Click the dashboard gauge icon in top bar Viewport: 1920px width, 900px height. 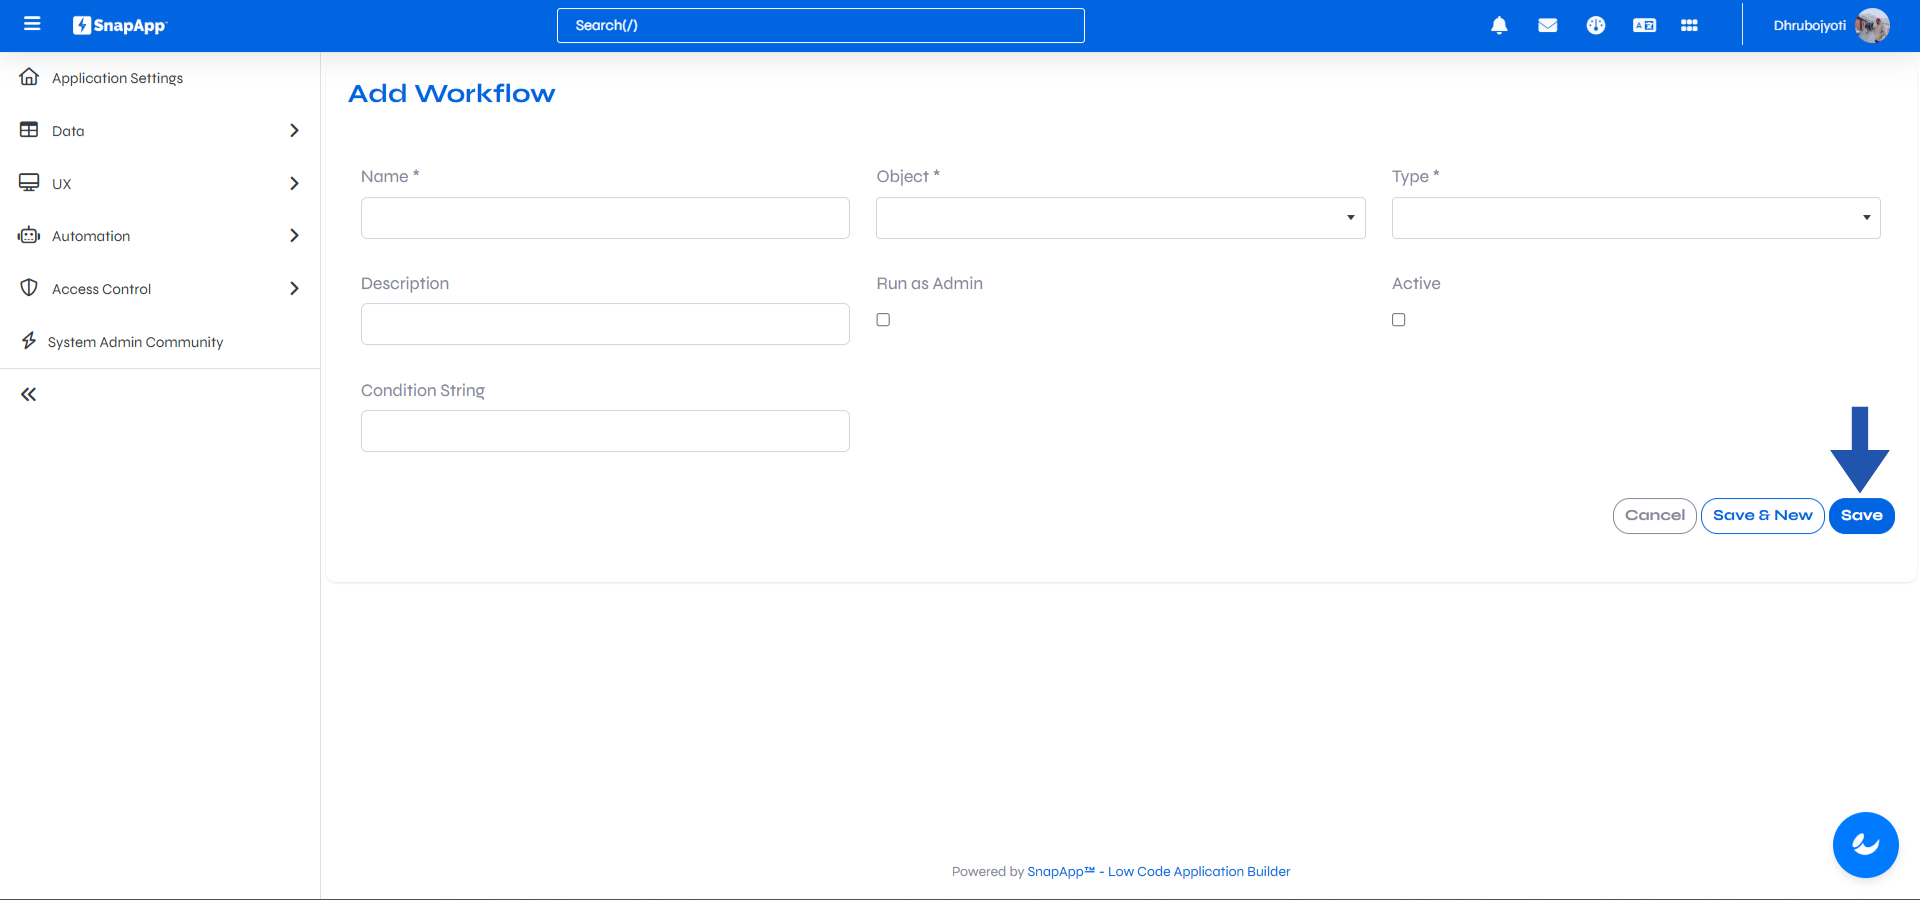pyautogui.click(x=1595, y=26)
